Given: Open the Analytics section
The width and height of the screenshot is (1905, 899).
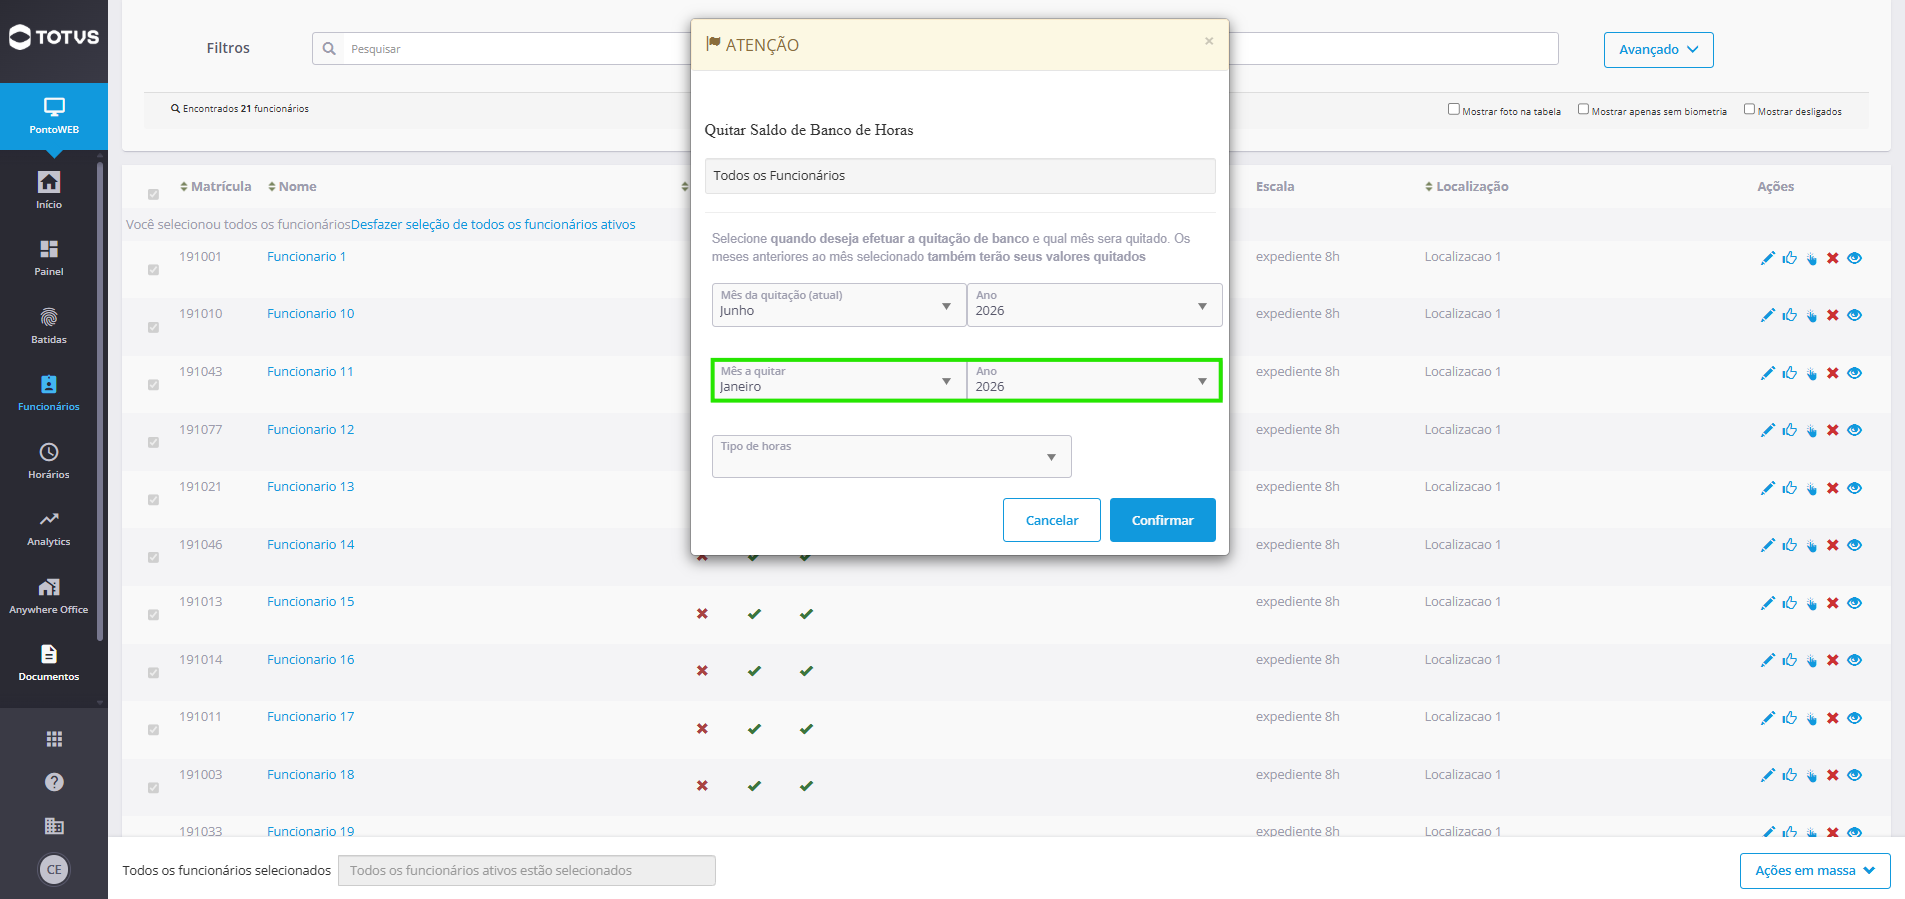Looking at the screenshot, I should (x=49, y=528).
